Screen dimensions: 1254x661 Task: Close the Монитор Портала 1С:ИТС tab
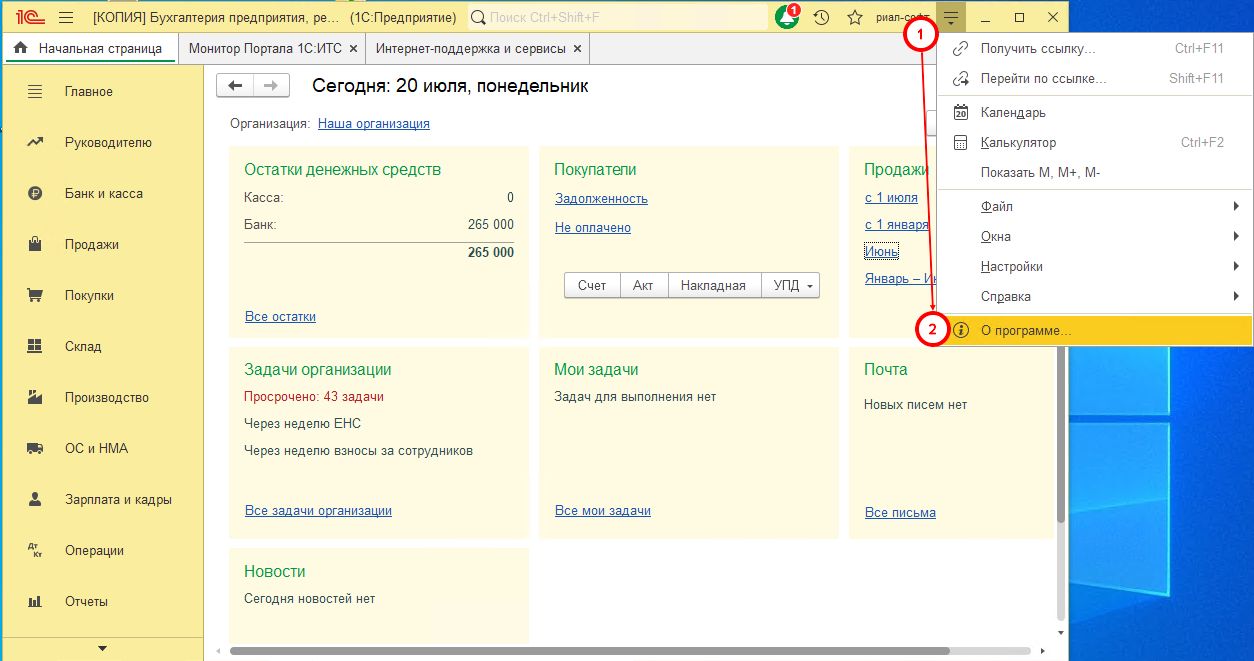point(353,49)
